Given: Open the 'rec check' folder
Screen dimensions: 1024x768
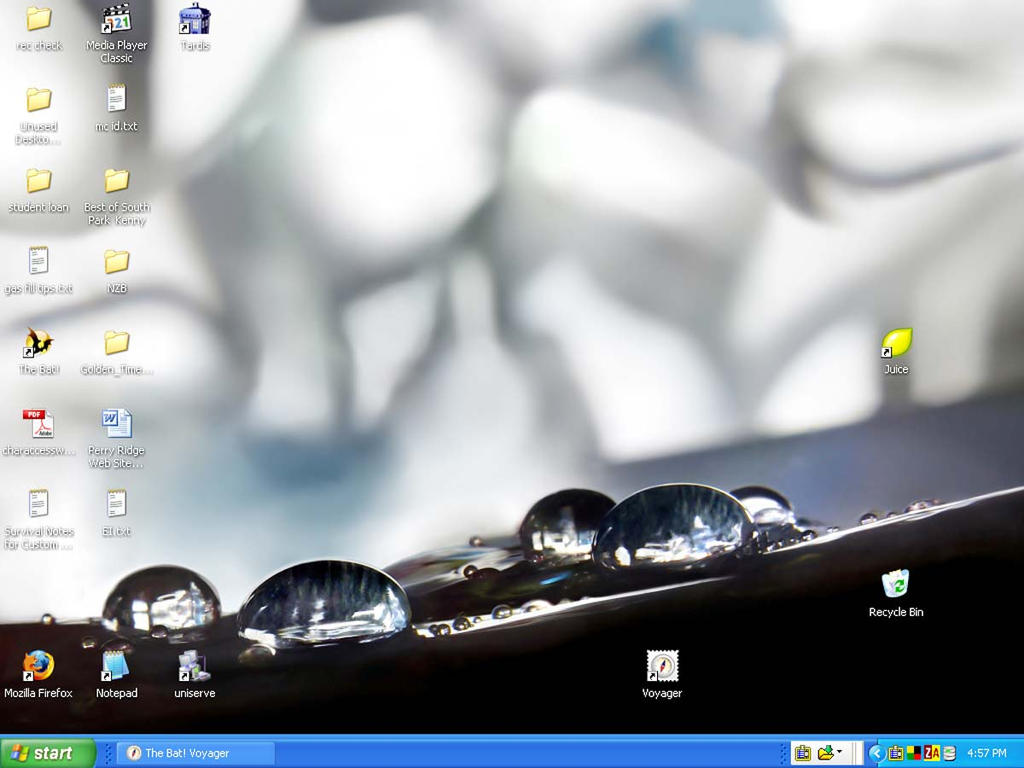Looking at the screenshot, I should [x=39, y=29].
